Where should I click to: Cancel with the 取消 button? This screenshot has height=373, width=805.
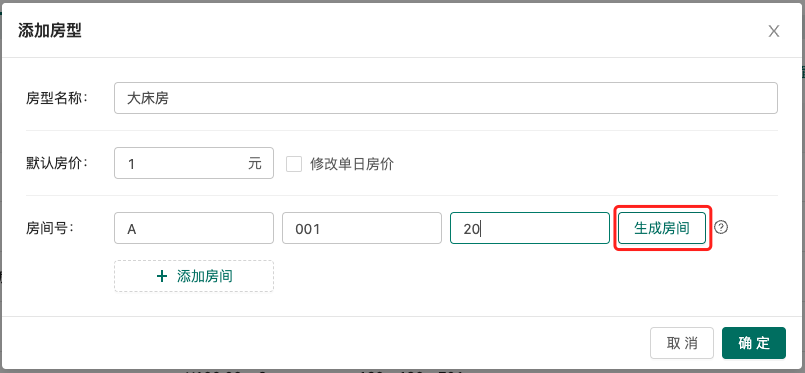coord(682,343)
